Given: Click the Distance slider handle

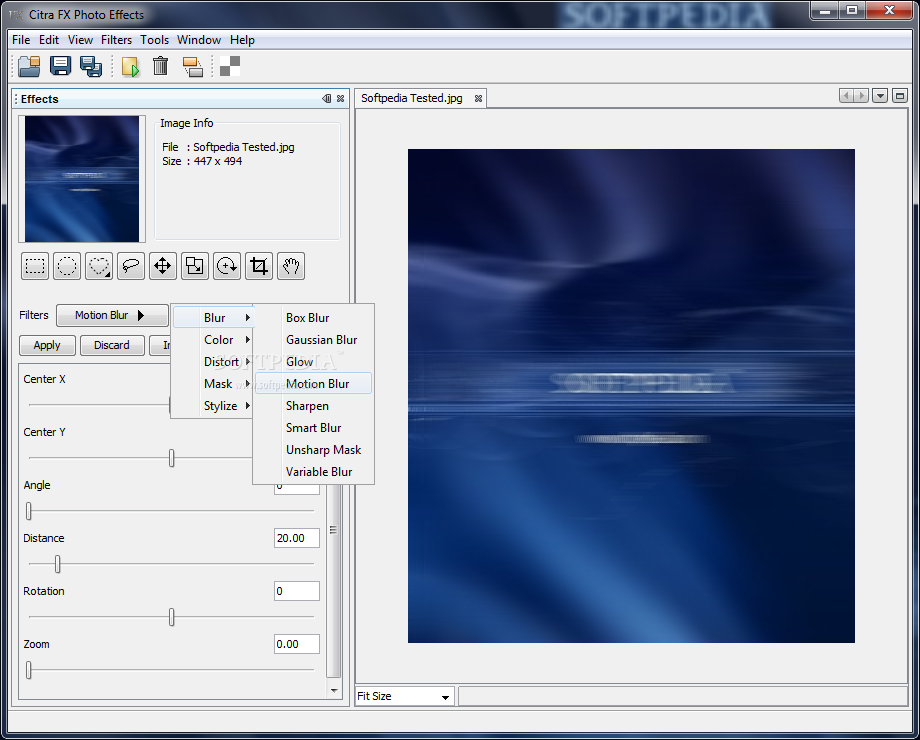Looking at the screenshot, I should click(58, 564).
